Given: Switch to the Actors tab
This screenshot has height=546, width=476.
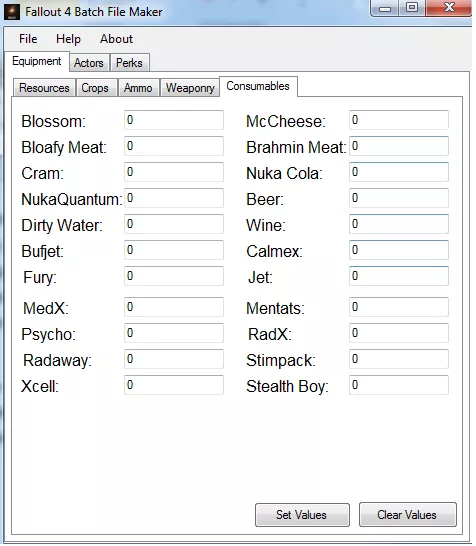Looking at the screenshot, I should pyautogui.click(x=89, y=63).
